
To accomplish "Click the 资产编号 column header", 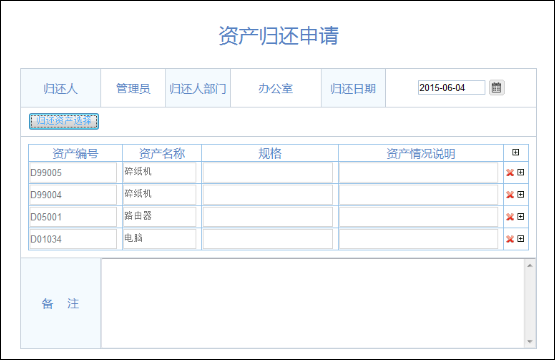I will click(75, 154).
